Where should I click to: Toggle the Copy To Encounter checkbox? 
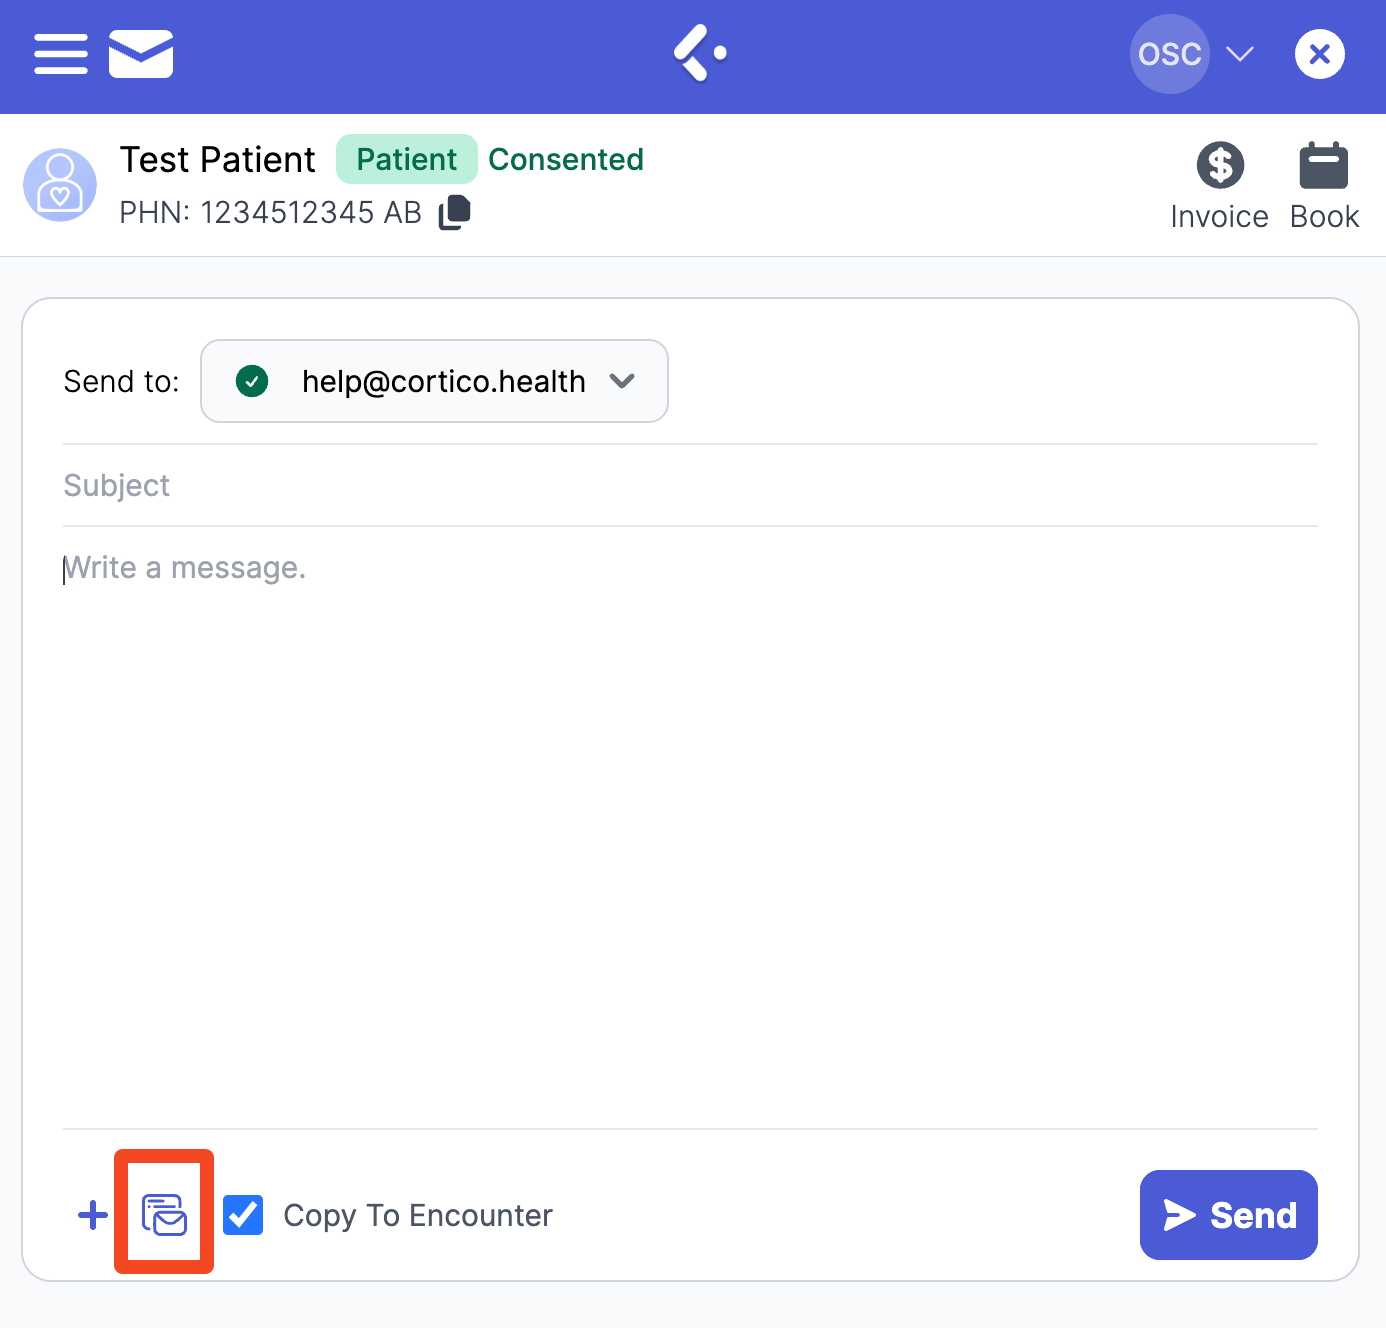[243, 1215]
